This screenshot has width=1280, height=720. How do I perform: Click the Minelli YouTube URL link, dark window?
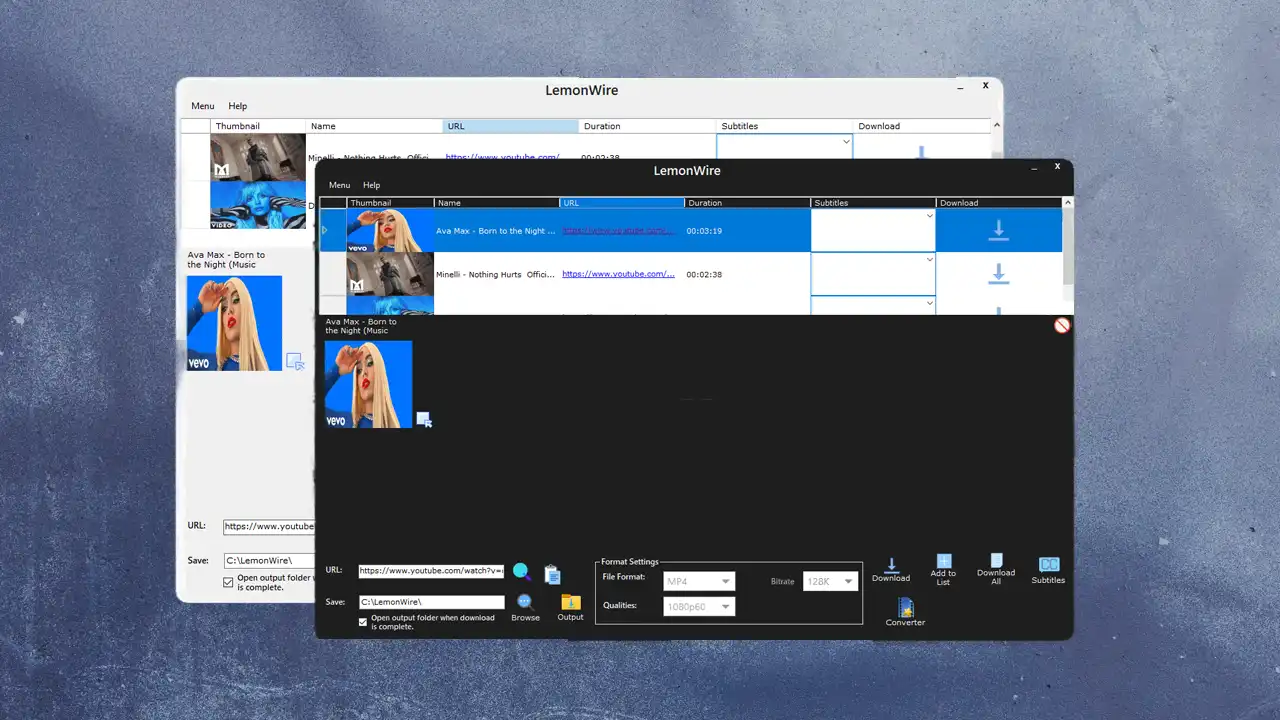click(x=618, y=274)
